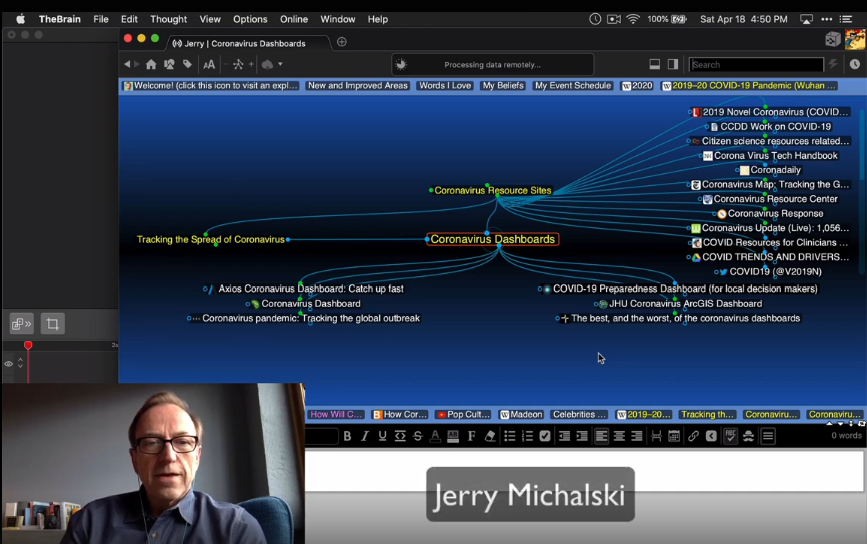Select My Beliefs pin
The image size is (867, 544).
pos(503,86)
